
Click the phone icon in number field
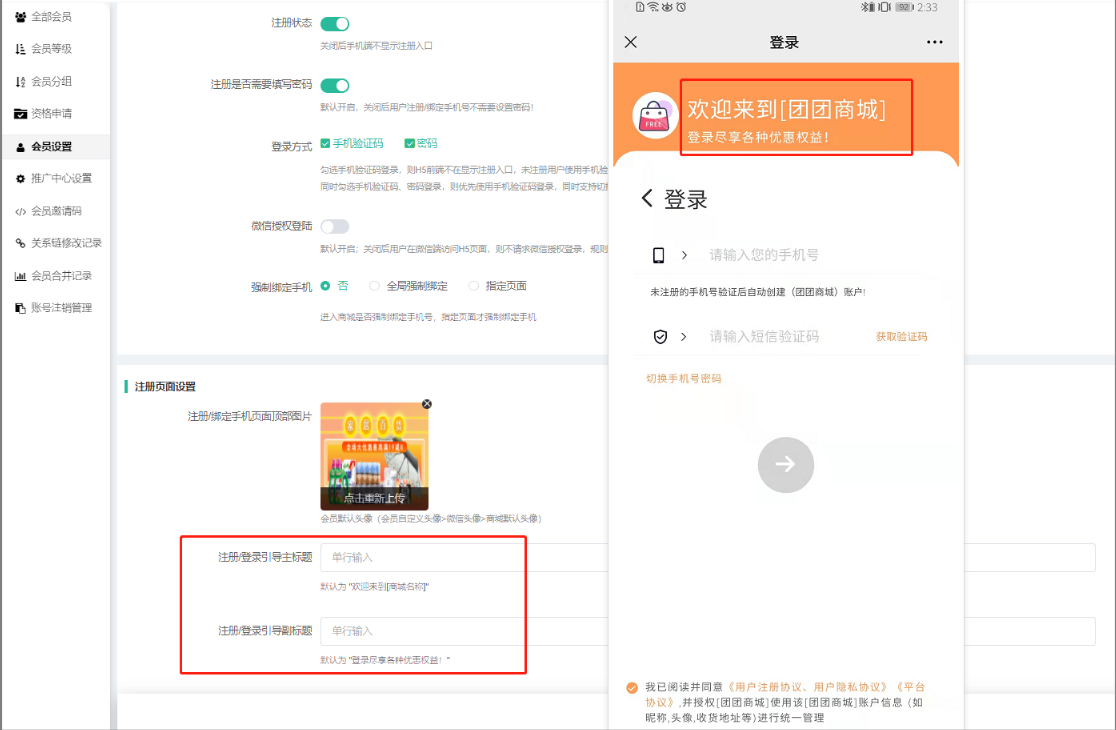pos(659,255)
